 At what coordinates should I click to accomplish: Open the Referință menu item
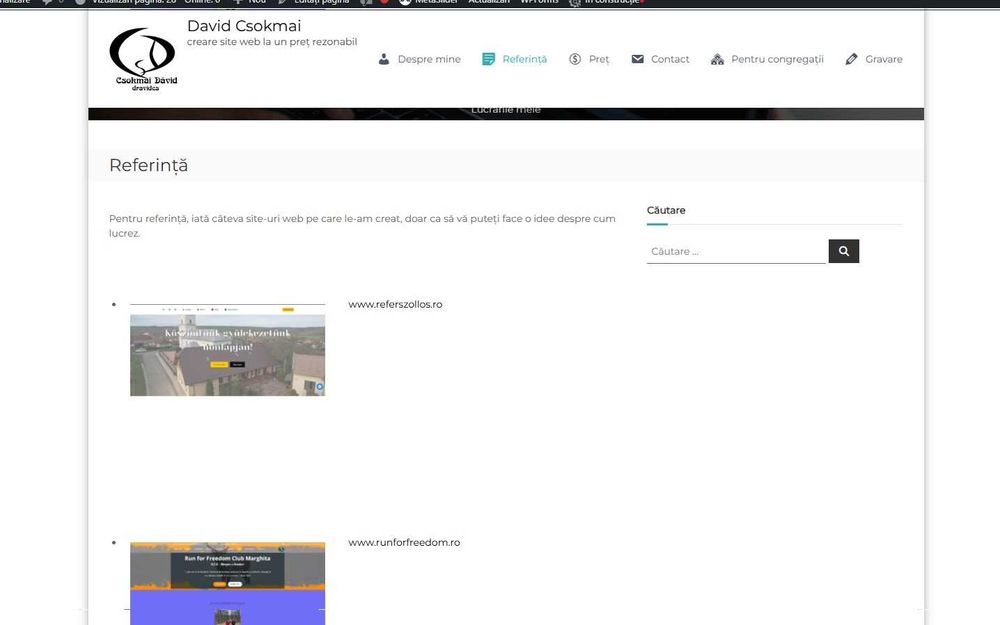click(524, 59)
